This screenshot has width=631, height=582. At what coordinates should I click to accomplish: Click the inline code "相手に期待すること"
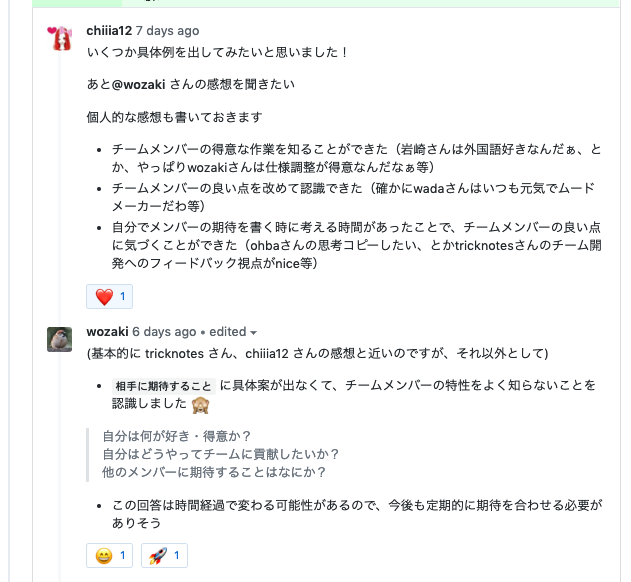pos(163,386)
